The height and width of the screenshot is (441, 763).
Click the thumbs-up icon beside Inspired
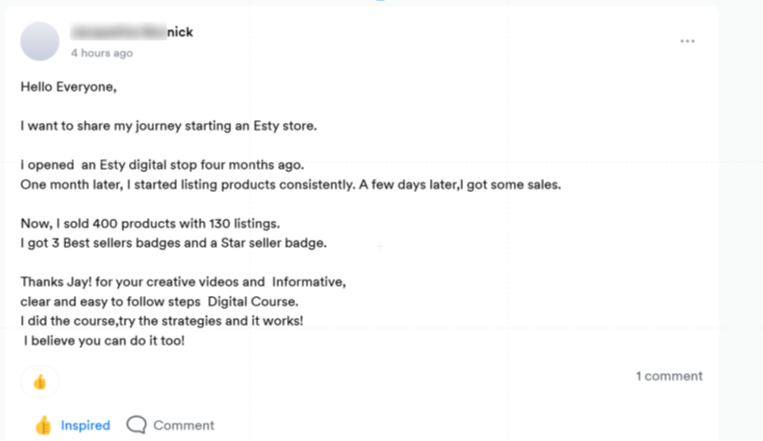(x=43, y=425)
